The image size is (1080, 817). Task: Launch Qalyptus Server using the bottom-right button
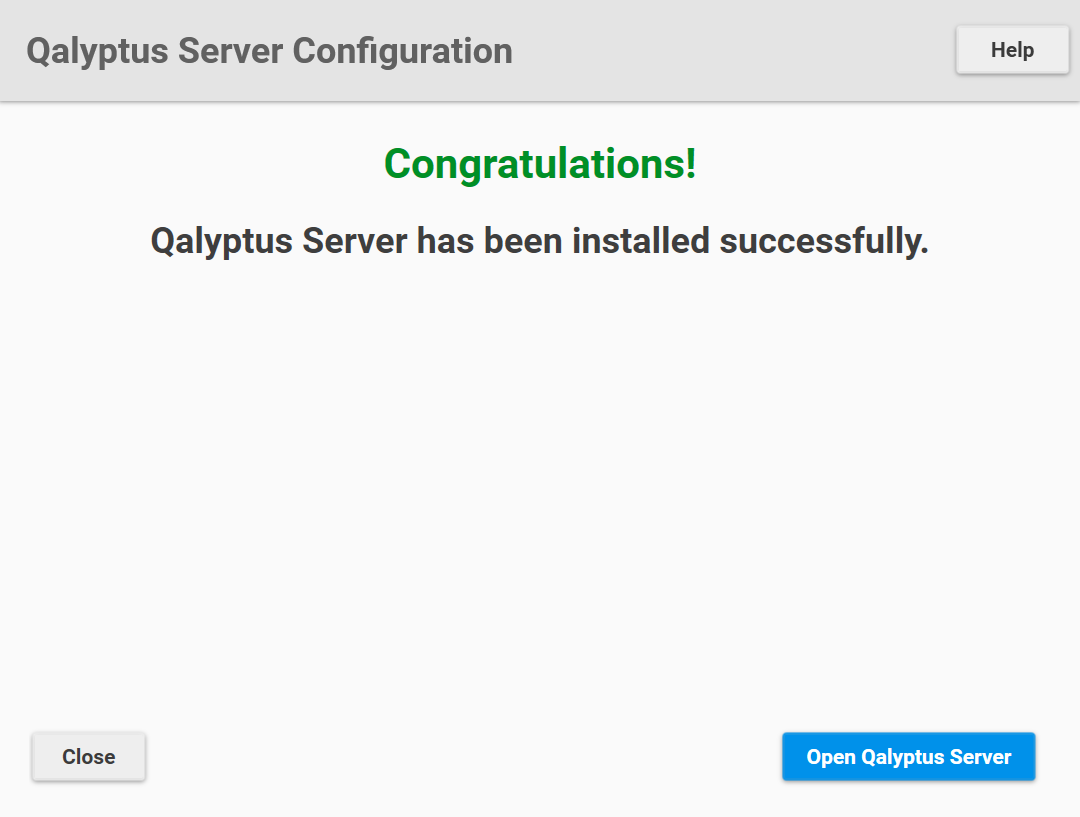(908, 757)
